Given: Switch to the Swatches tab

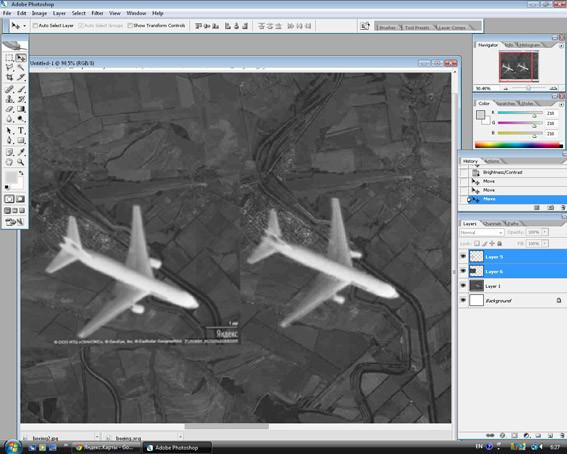Looking at the screenshot, I should (507, 104).
